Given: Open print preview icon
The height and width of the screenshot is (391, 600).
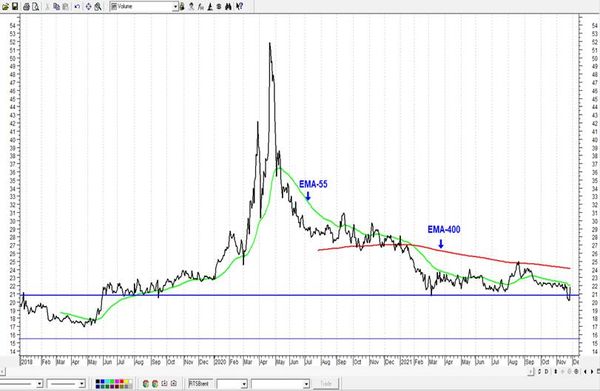Looking at the screenshot, I should [x=35, y=6].
